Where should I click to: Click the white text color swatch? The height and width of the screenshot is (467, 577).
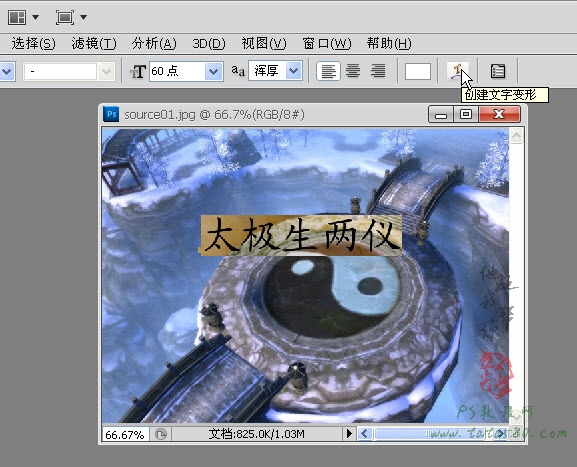tap(418, 71)
